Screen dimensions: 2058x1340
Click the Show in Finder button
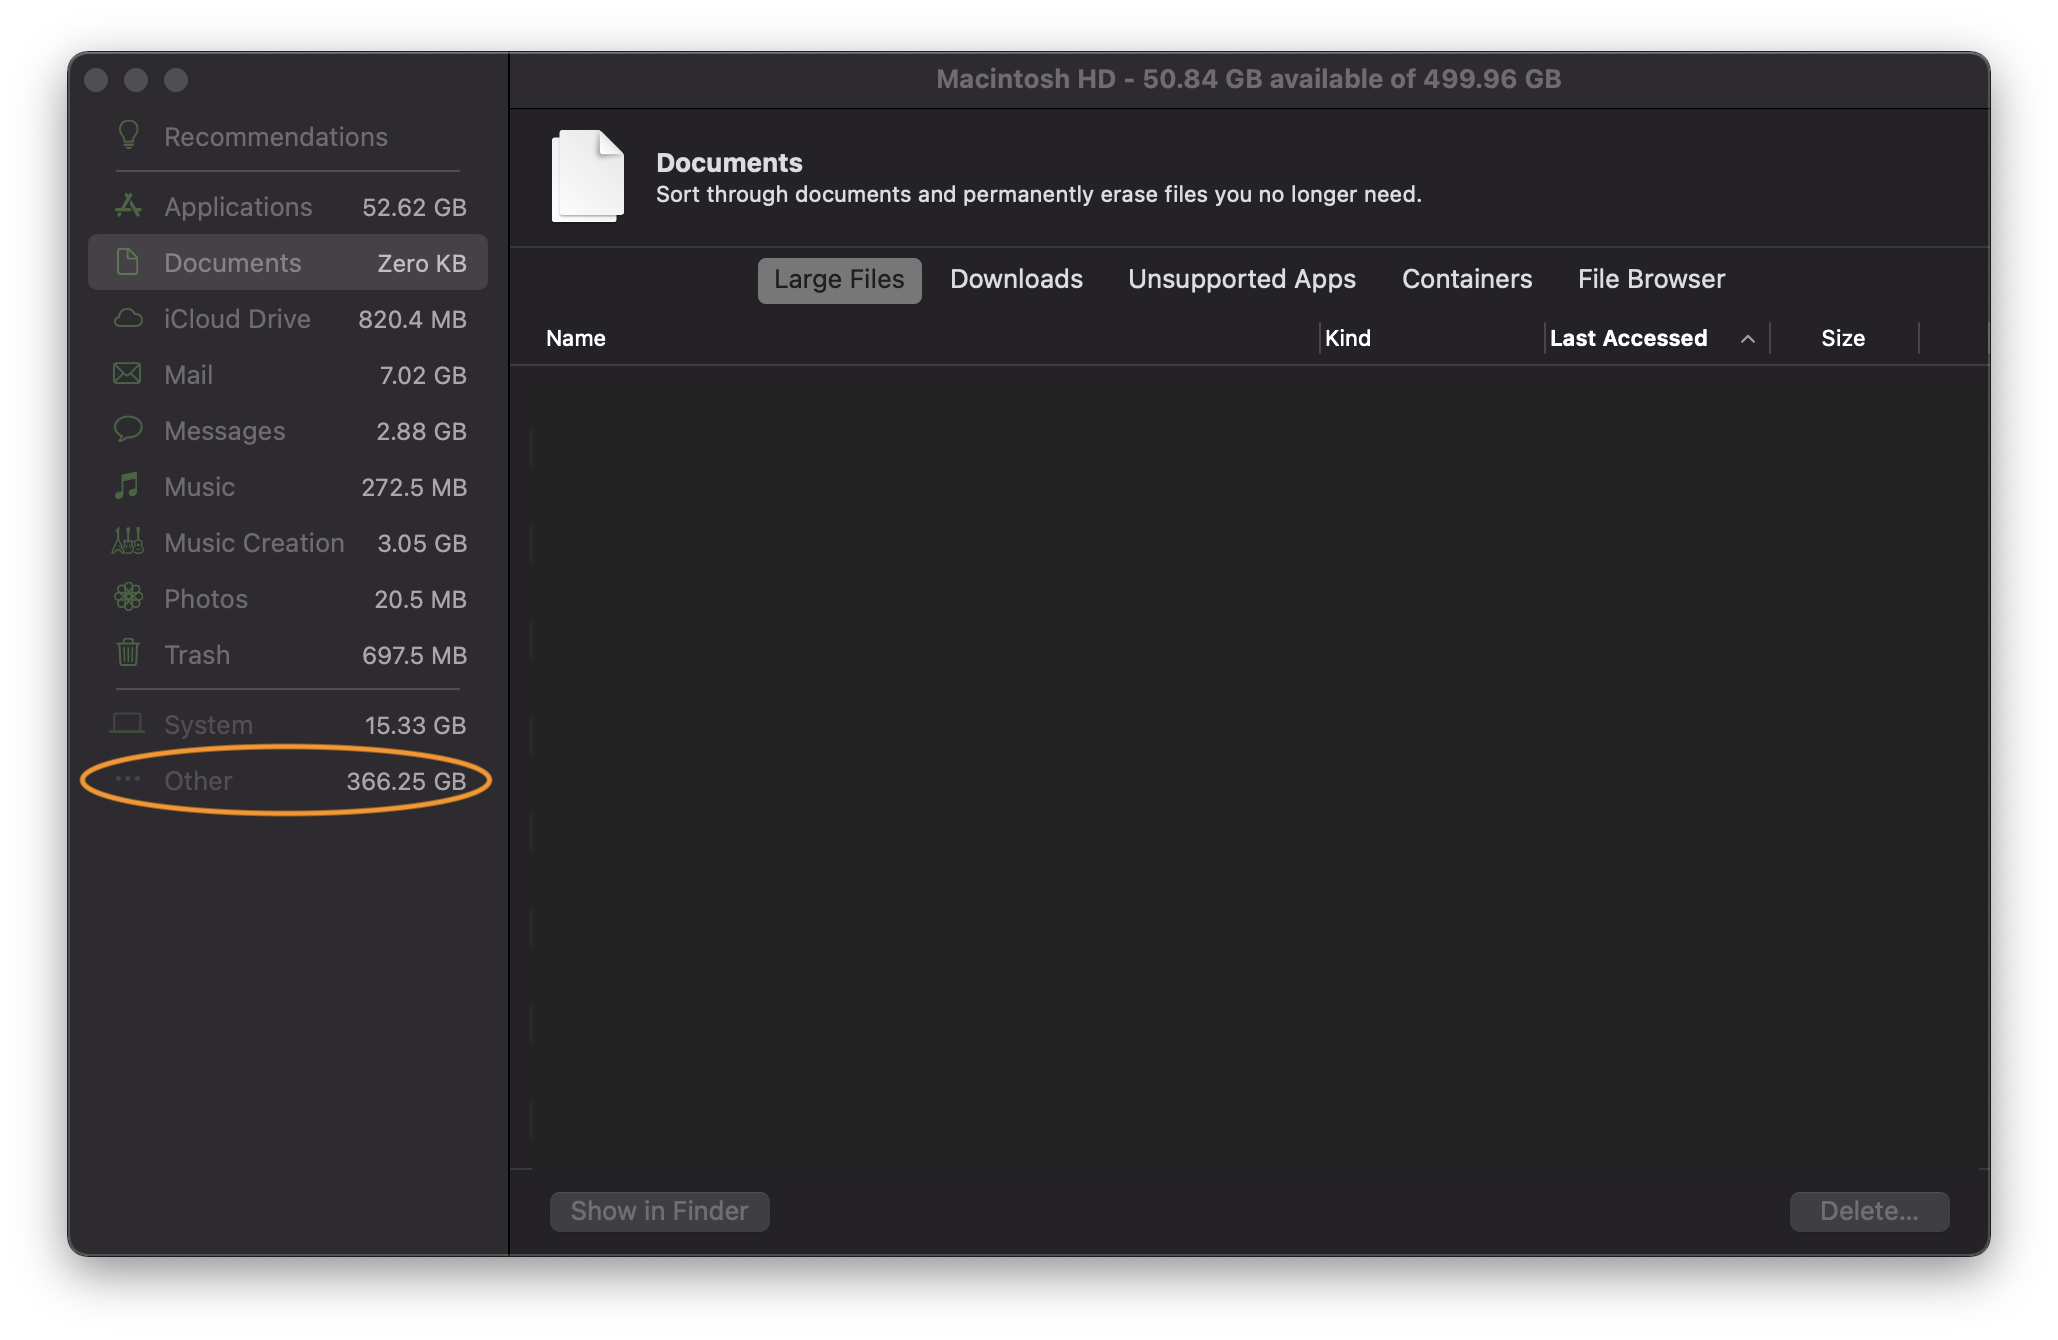tap(660, 1209)
